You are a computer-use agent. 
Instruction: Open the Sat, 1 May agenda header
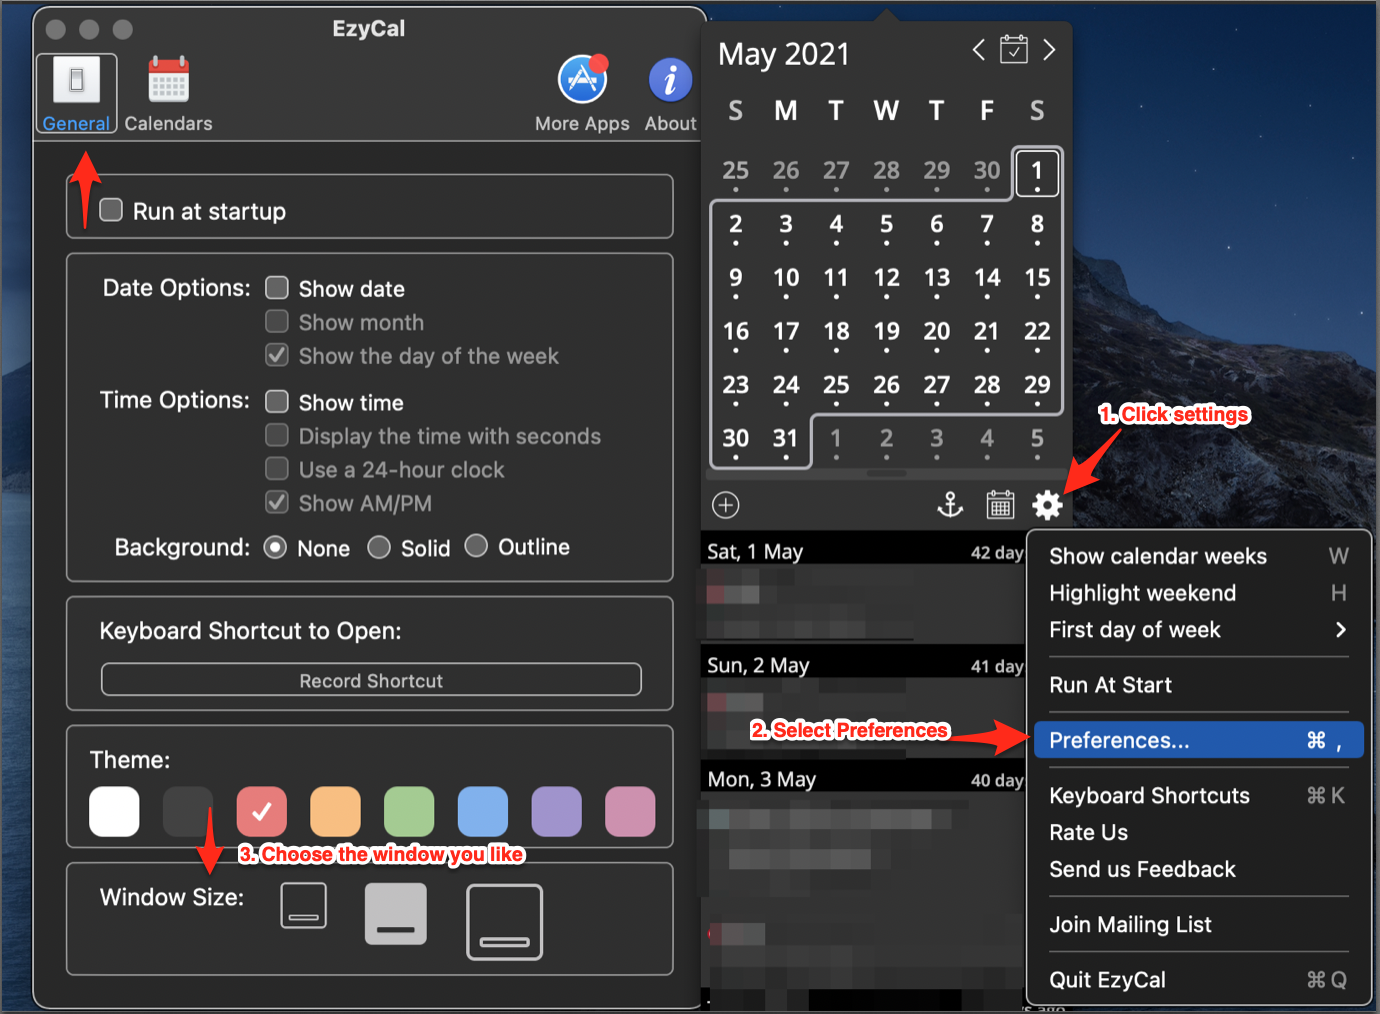click(864, 551)
